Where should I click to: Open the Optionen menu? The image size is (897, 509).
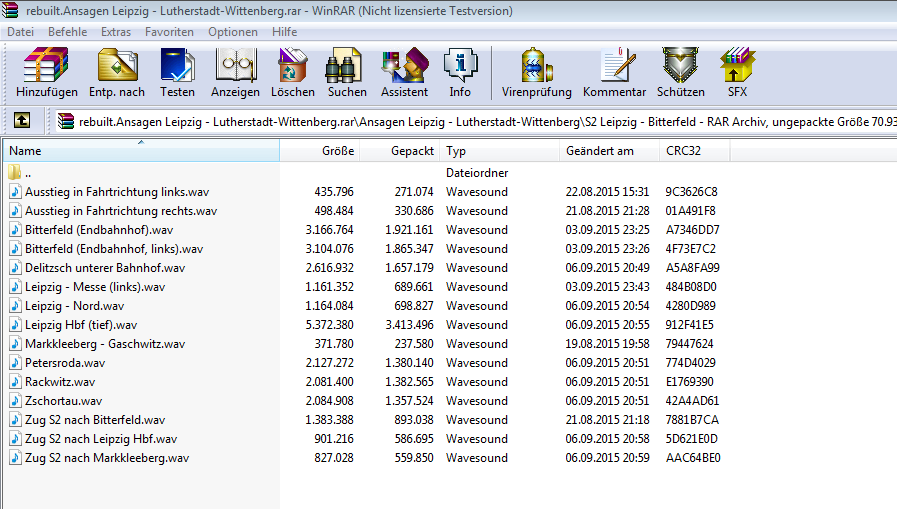pyautogui.click(x=233, y=32)
